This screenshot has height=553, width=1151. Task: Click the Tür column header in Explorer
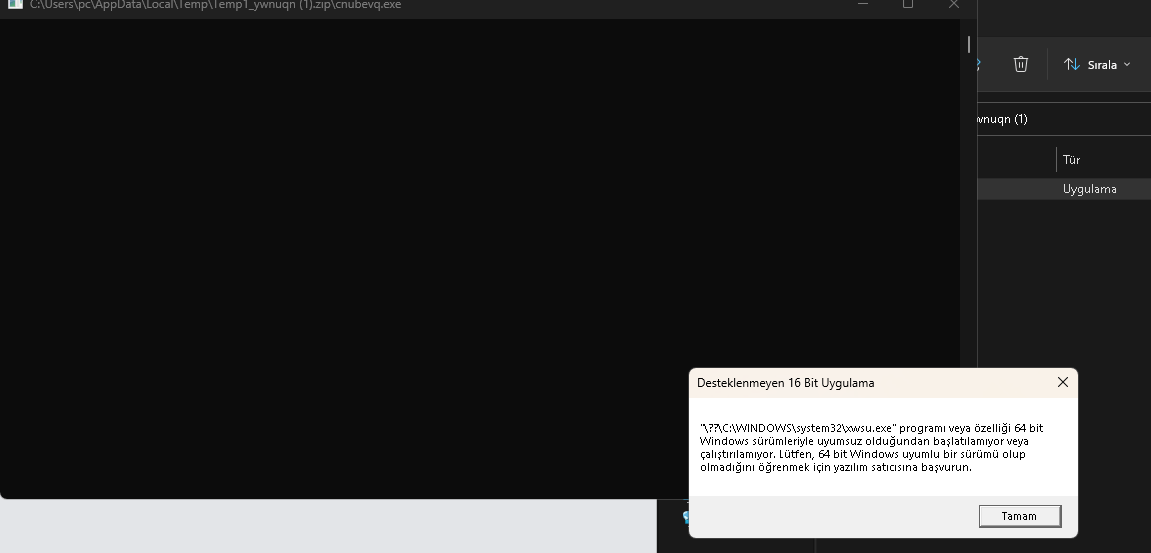pyautogui.click(x=1071, y=159)
